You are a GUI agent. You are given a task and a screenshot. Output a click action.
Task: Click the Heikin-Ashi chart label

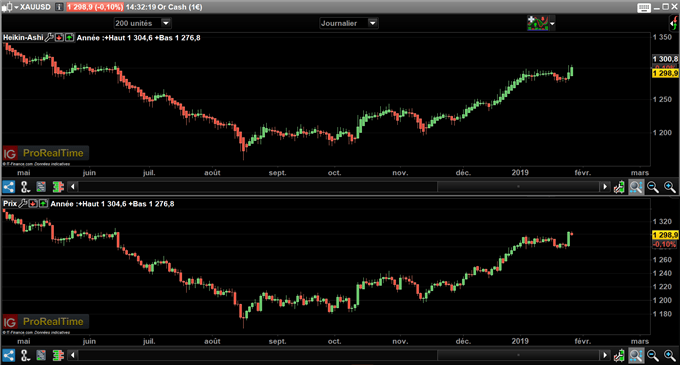(x=23, y=38)
